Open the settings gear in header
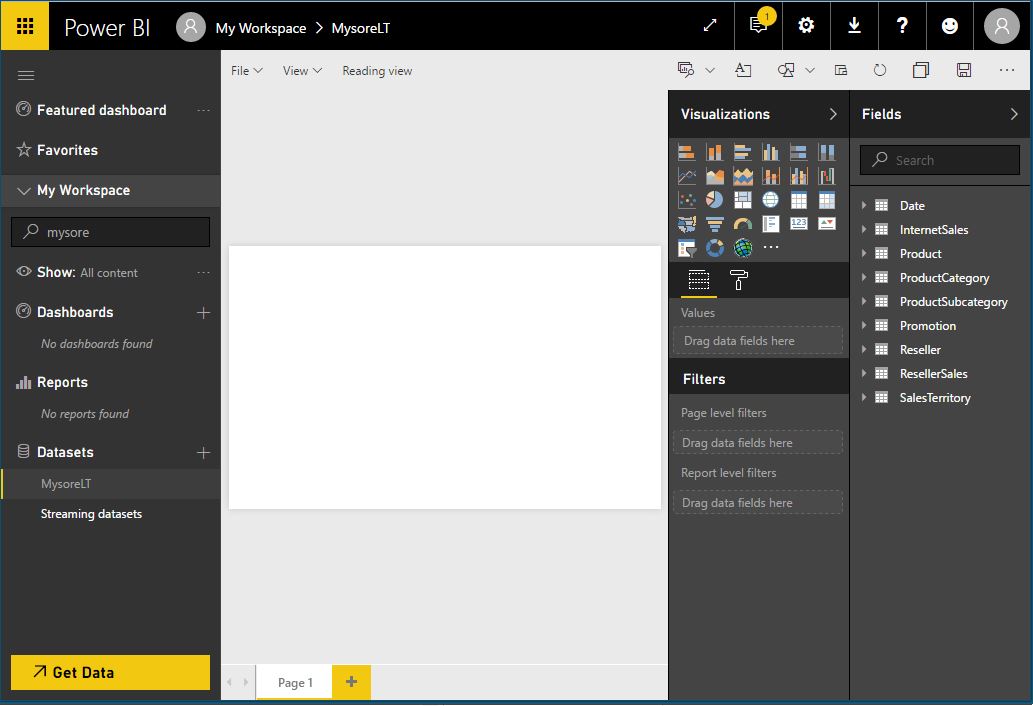Viewport: 1033px width, 706px height. click(x=806, y=26)
